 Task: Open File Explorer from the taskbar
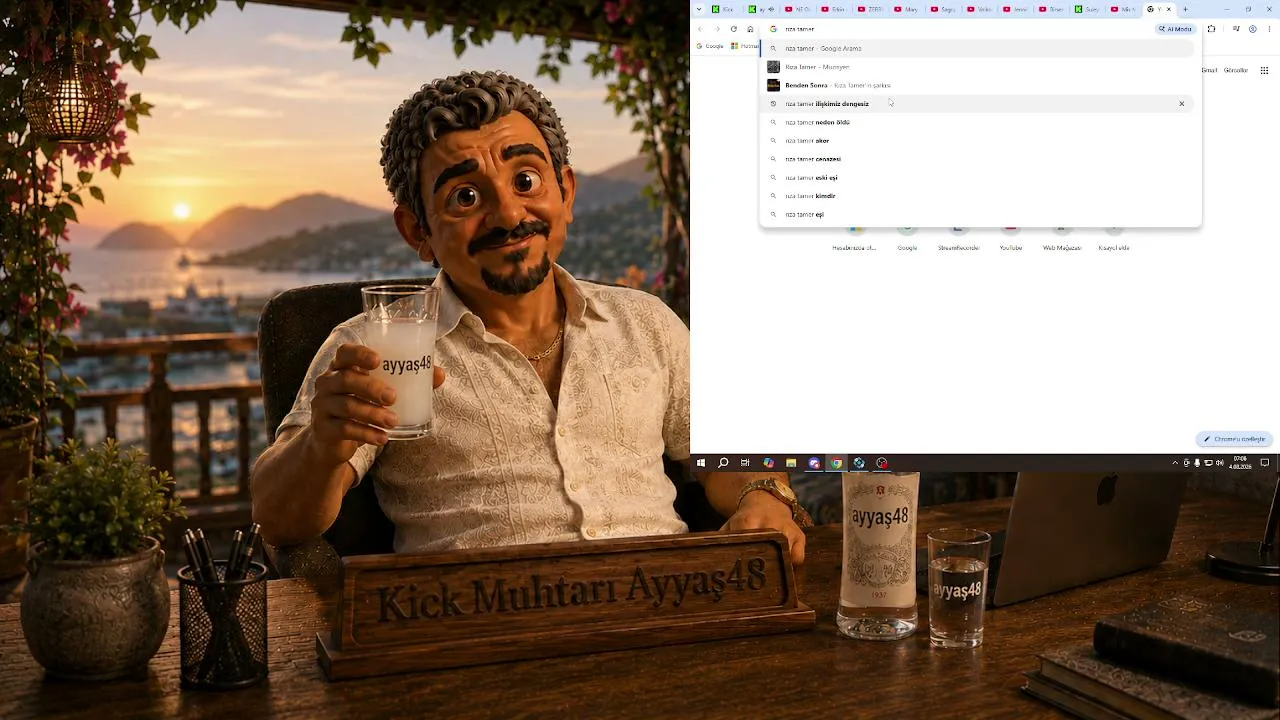coord(791,463)
